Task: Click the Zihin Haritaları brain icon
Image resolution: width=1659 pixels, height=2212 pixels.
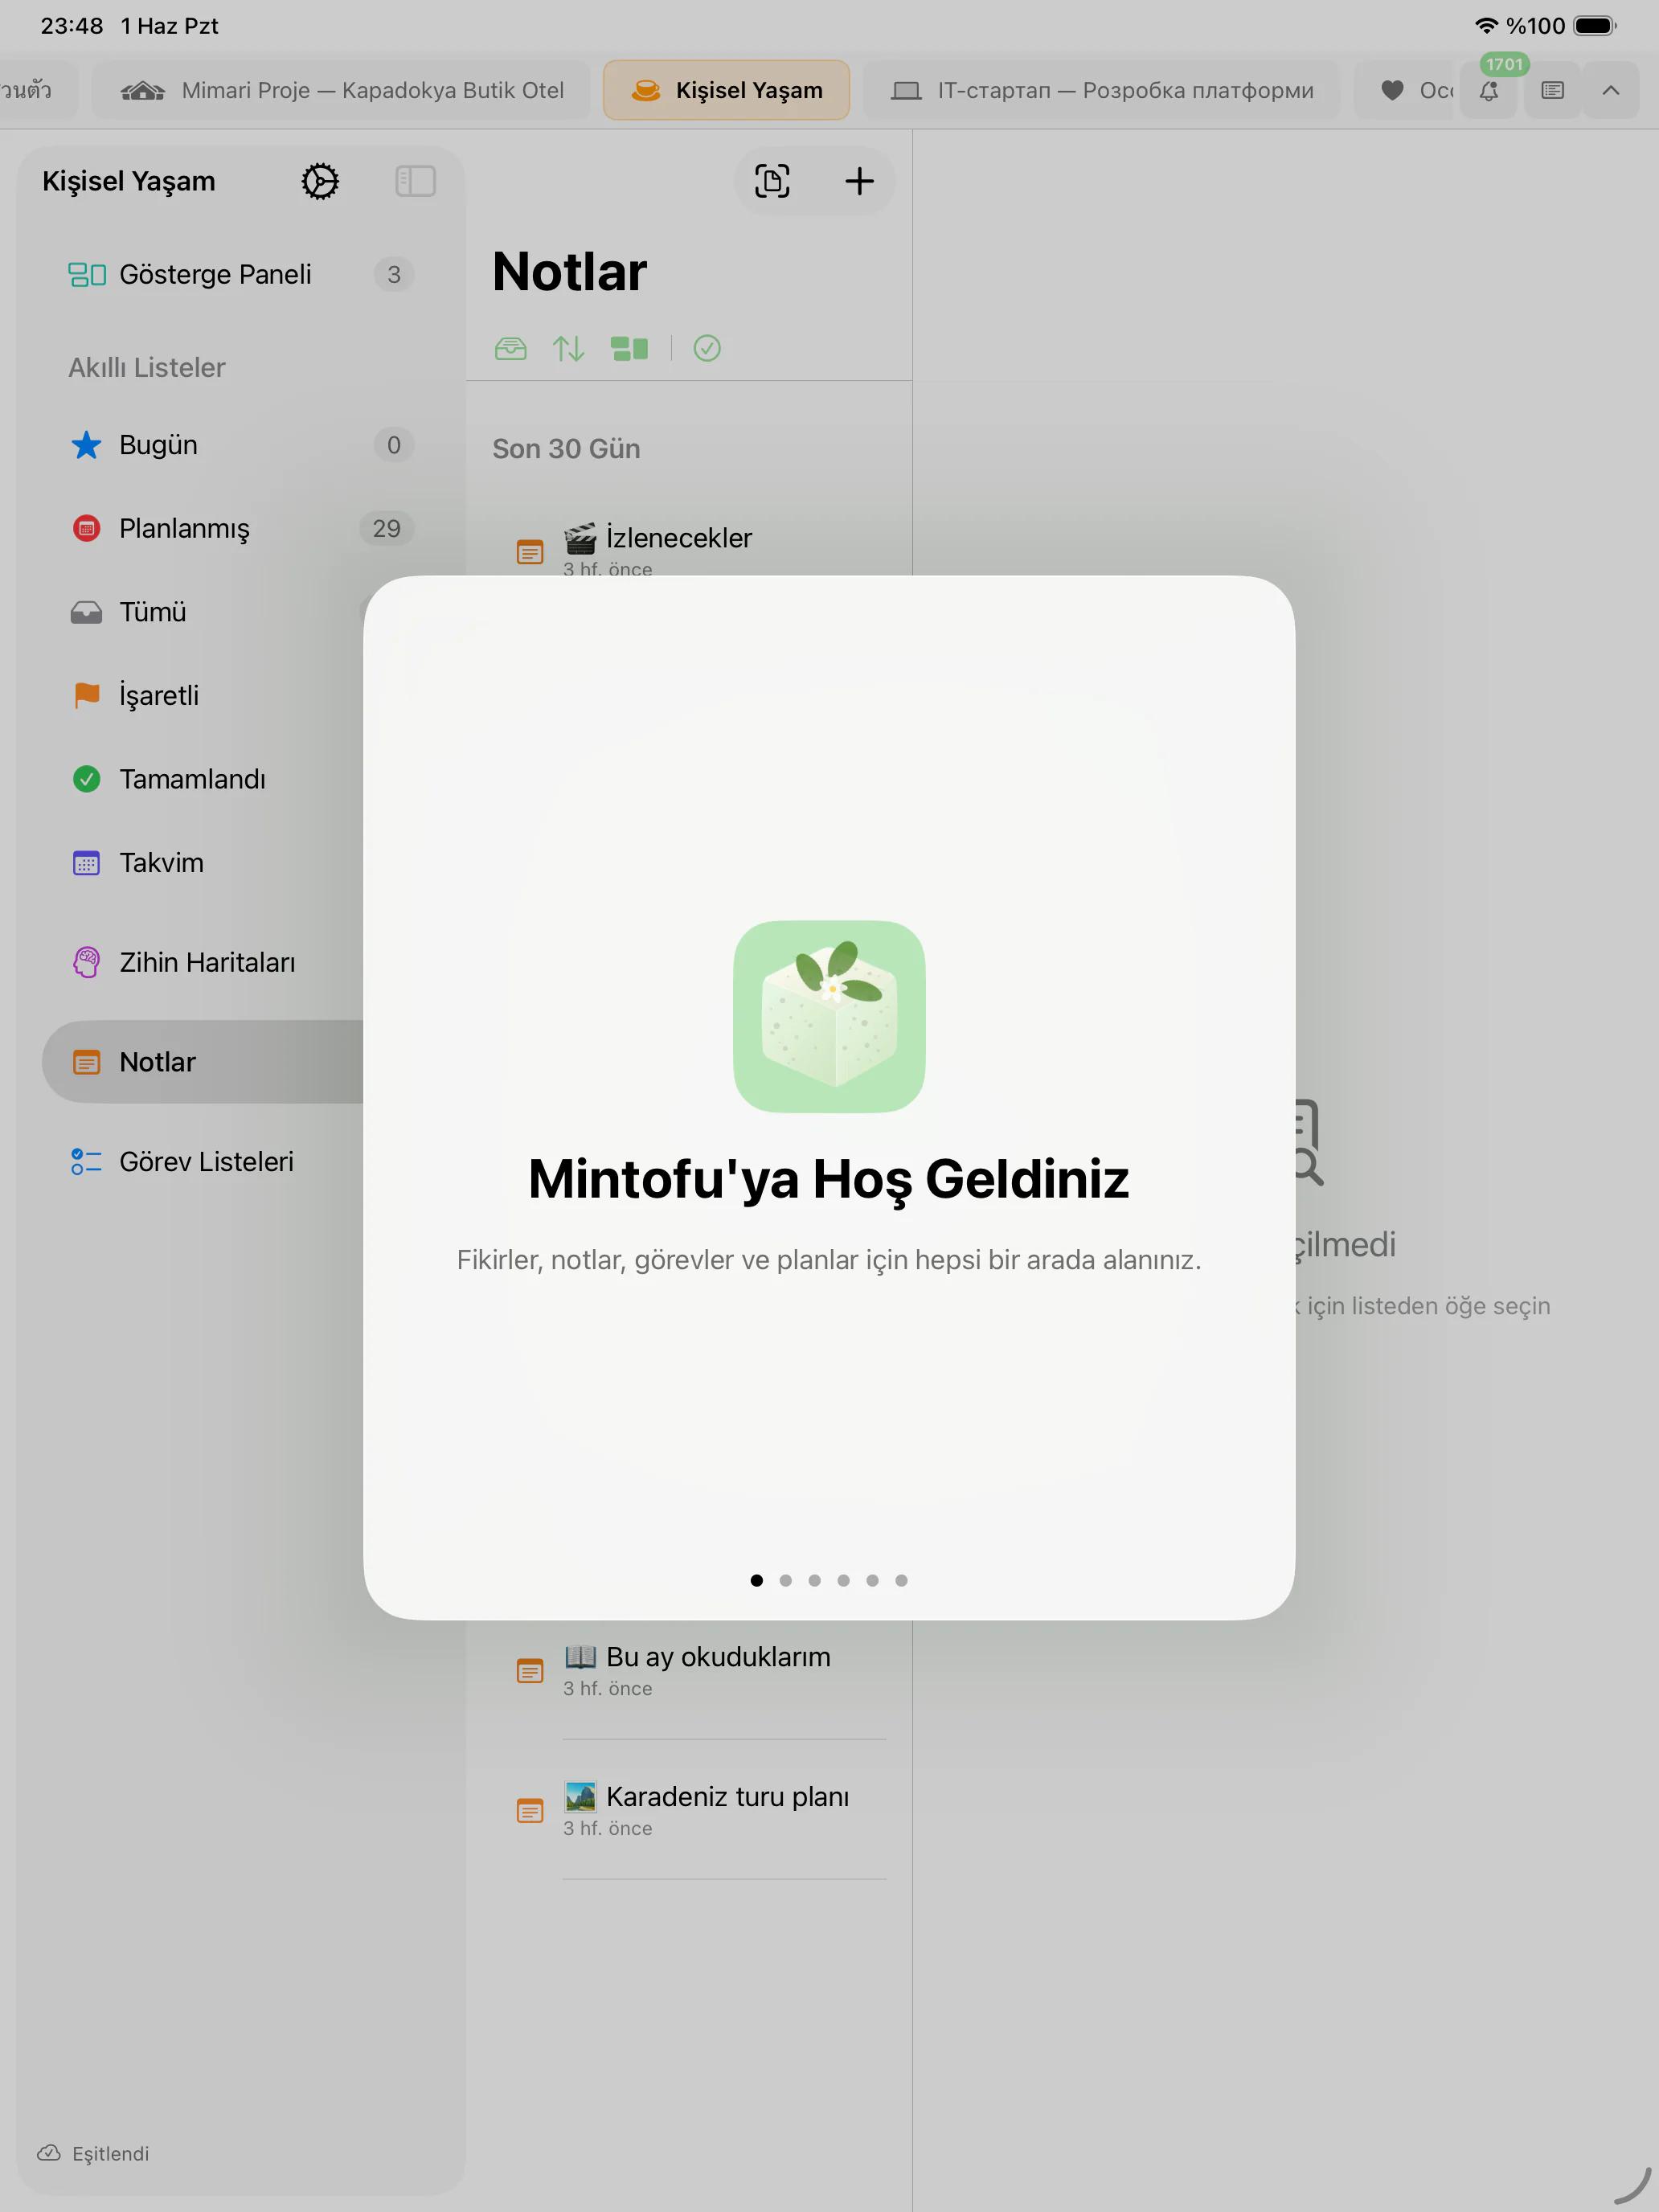Action: pos(87,962)
